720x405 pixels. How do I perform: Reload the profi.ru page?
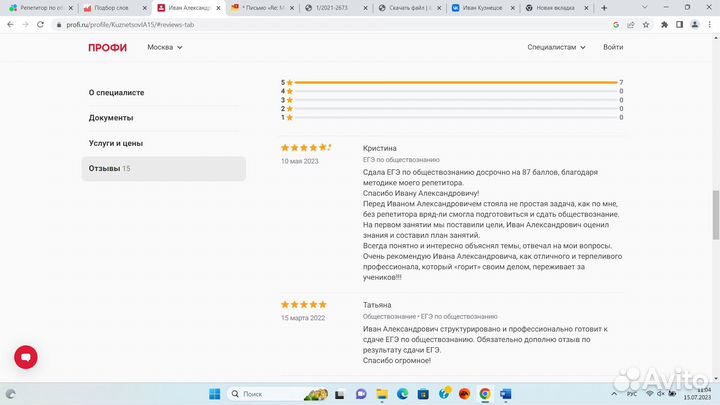click(40, 25)
